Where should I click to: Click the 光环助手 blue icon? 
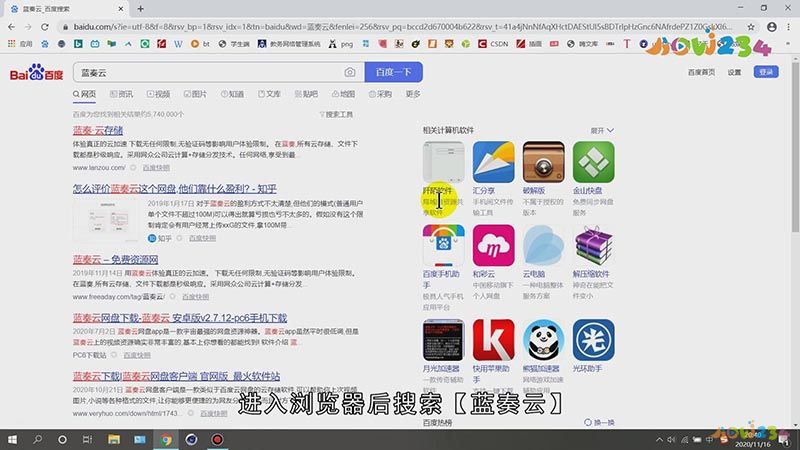point(593,340)
